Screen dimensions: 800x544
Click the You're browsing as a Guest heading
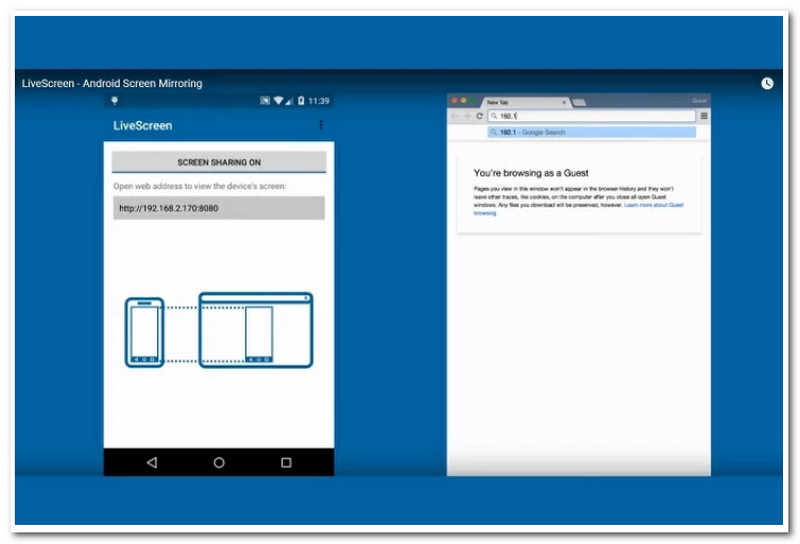click(x=531, y=173)
